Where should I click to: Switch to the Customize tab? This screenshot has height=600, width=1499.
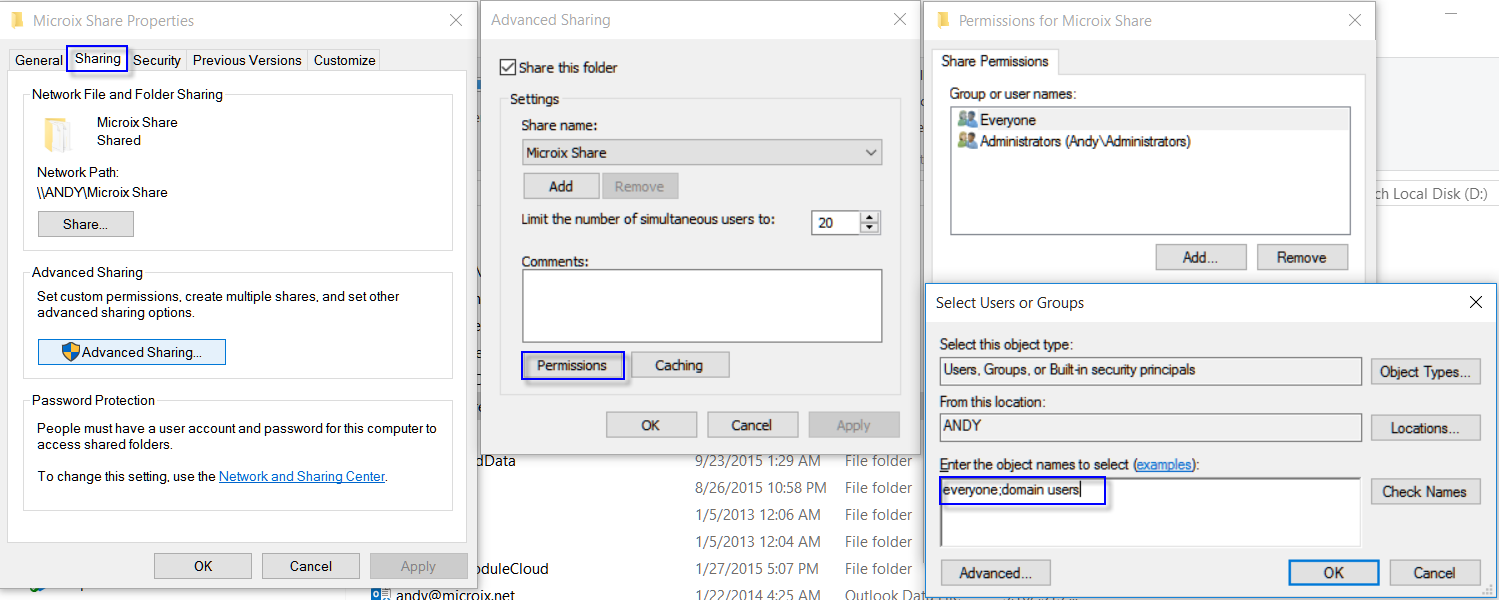tap(344, 60)
